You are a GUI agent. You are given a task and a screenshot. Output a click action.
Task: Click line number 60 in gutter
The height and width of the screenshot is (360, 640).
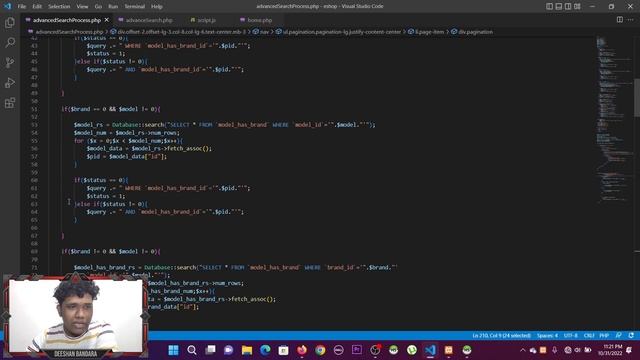[x=34, y=180]
